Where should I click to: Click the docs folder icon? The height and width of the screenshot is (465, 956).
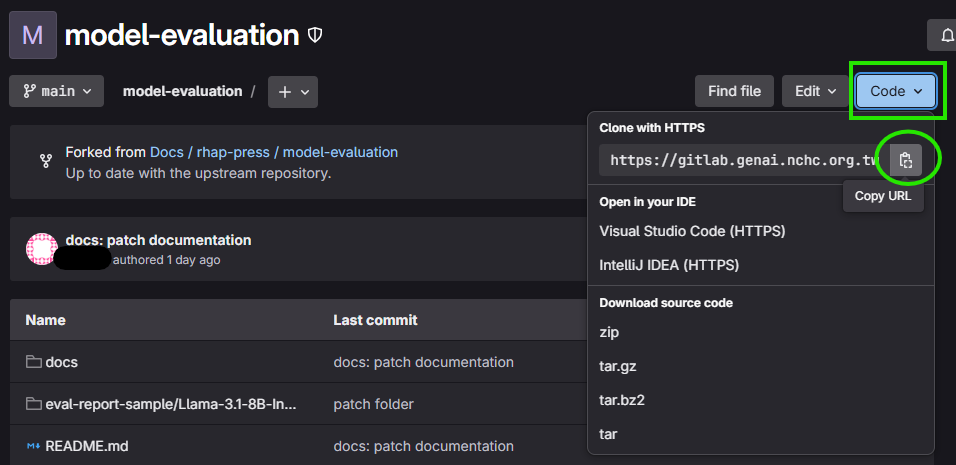click(x=33, y=362)
